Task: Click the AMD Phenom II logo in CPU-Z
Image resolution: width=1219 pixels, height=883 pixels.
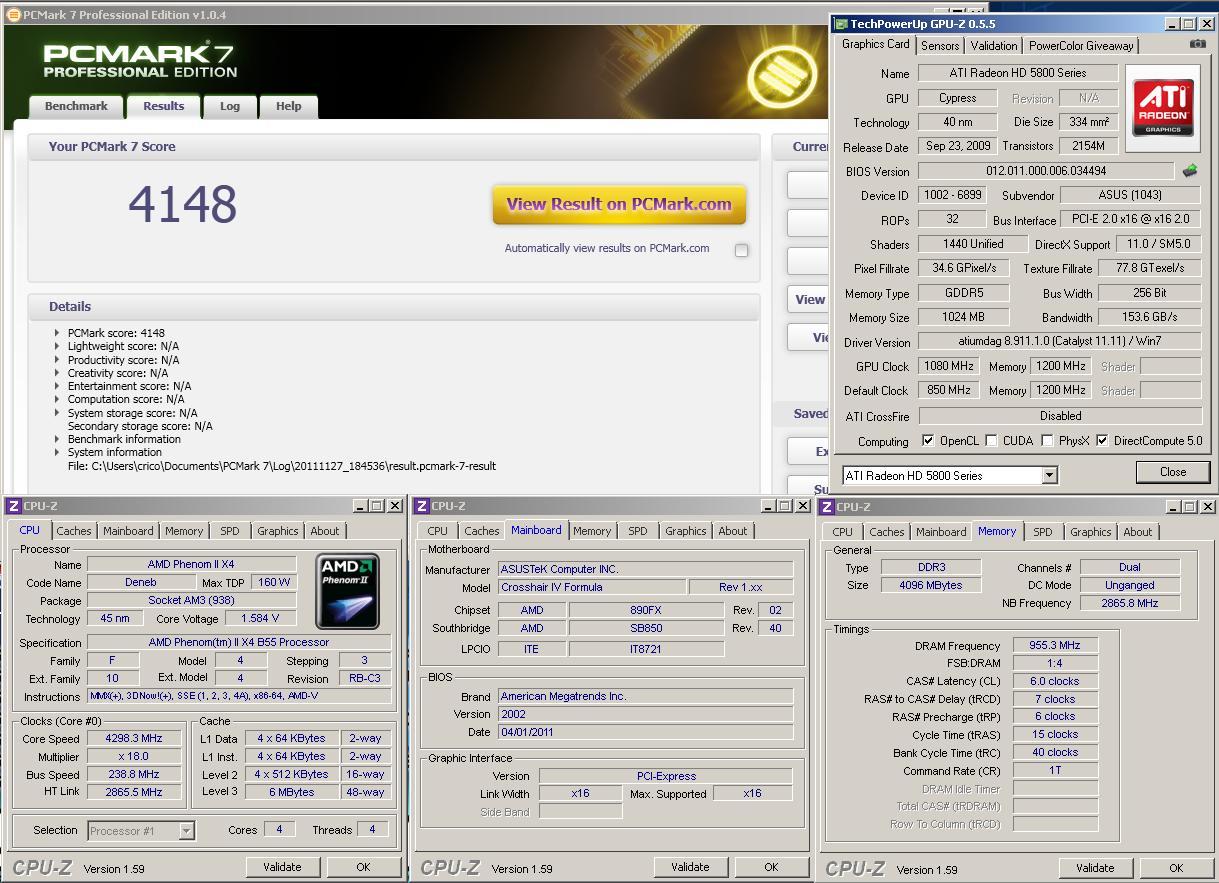Action: click(x=348, y=590)
